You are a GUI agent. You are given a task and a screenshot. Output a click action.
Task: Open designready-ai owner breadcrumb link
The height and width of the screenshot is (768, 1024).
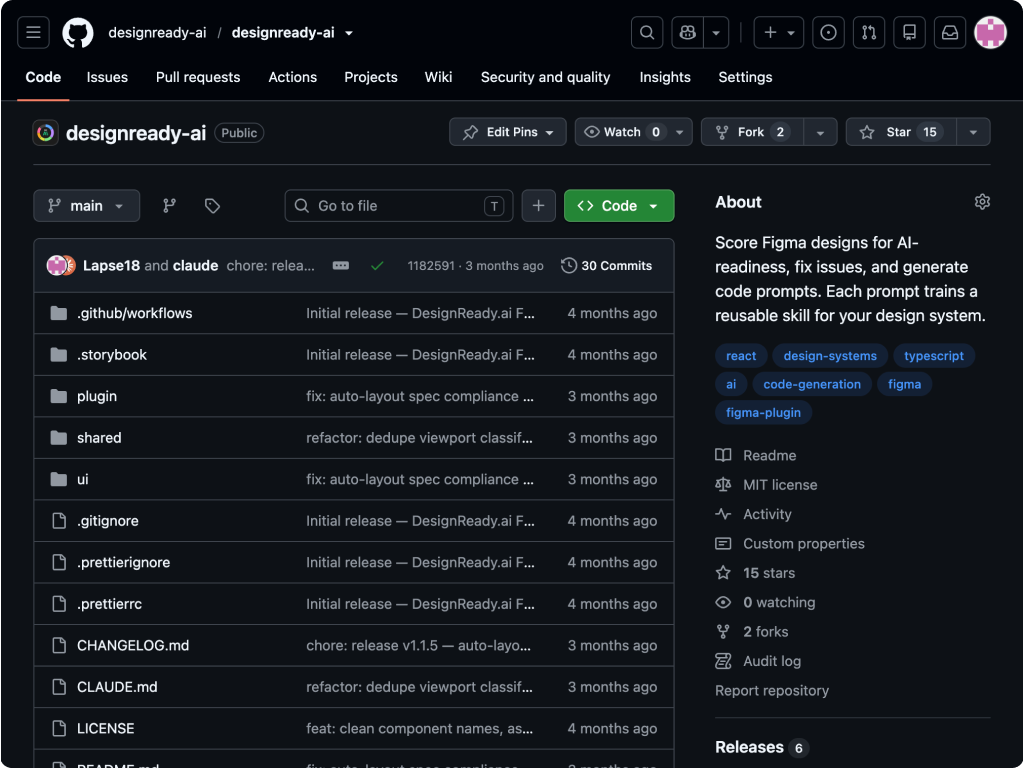157,33
